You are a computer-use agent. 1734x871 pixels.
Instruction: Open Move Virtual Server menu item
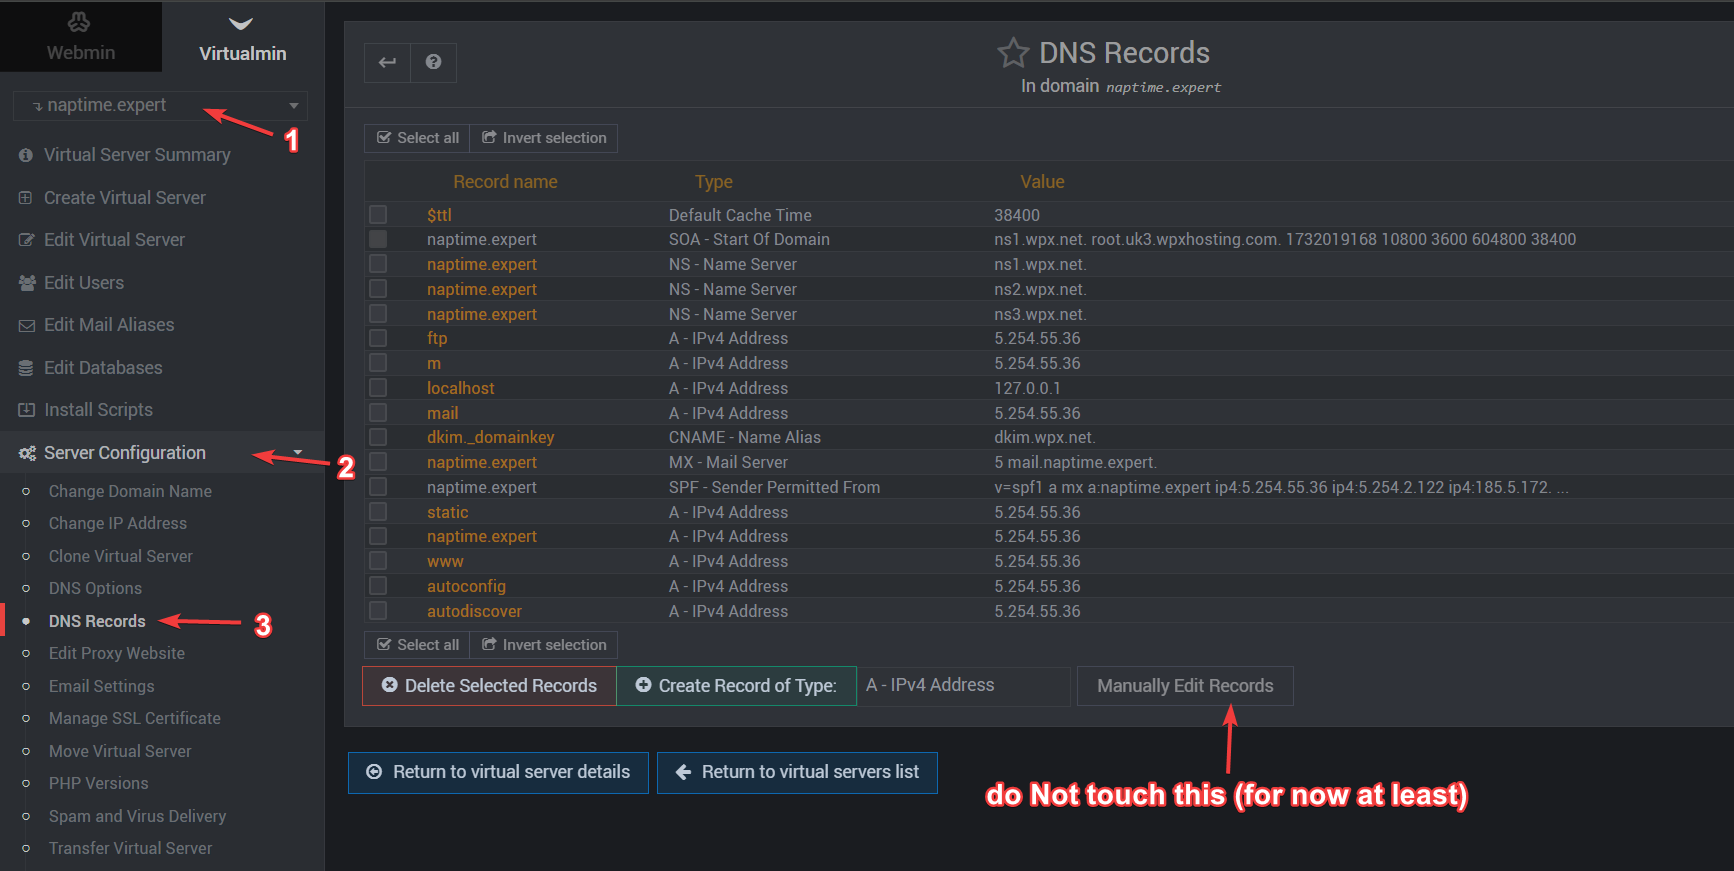point(120,751)
